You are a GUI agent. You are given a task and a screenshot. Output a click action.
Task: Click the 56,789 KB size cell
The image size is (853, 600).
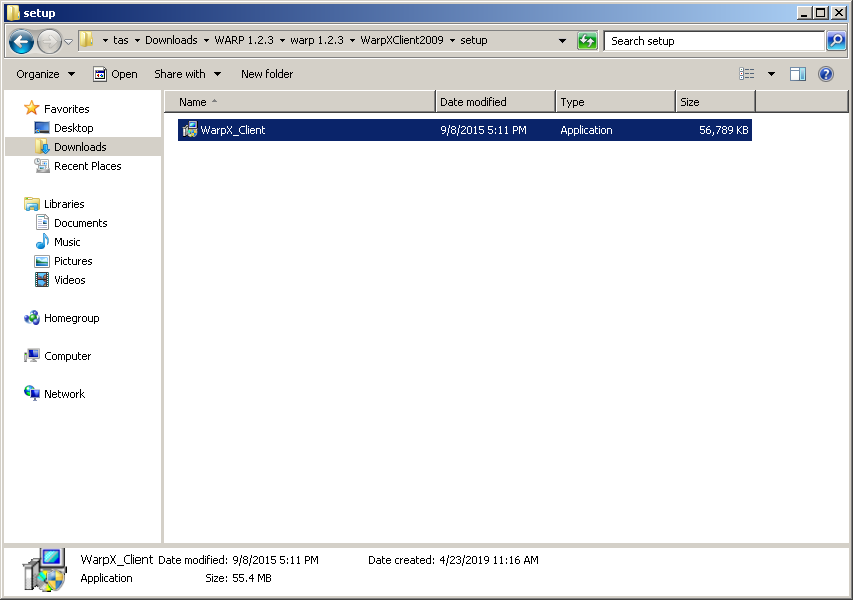724,130
